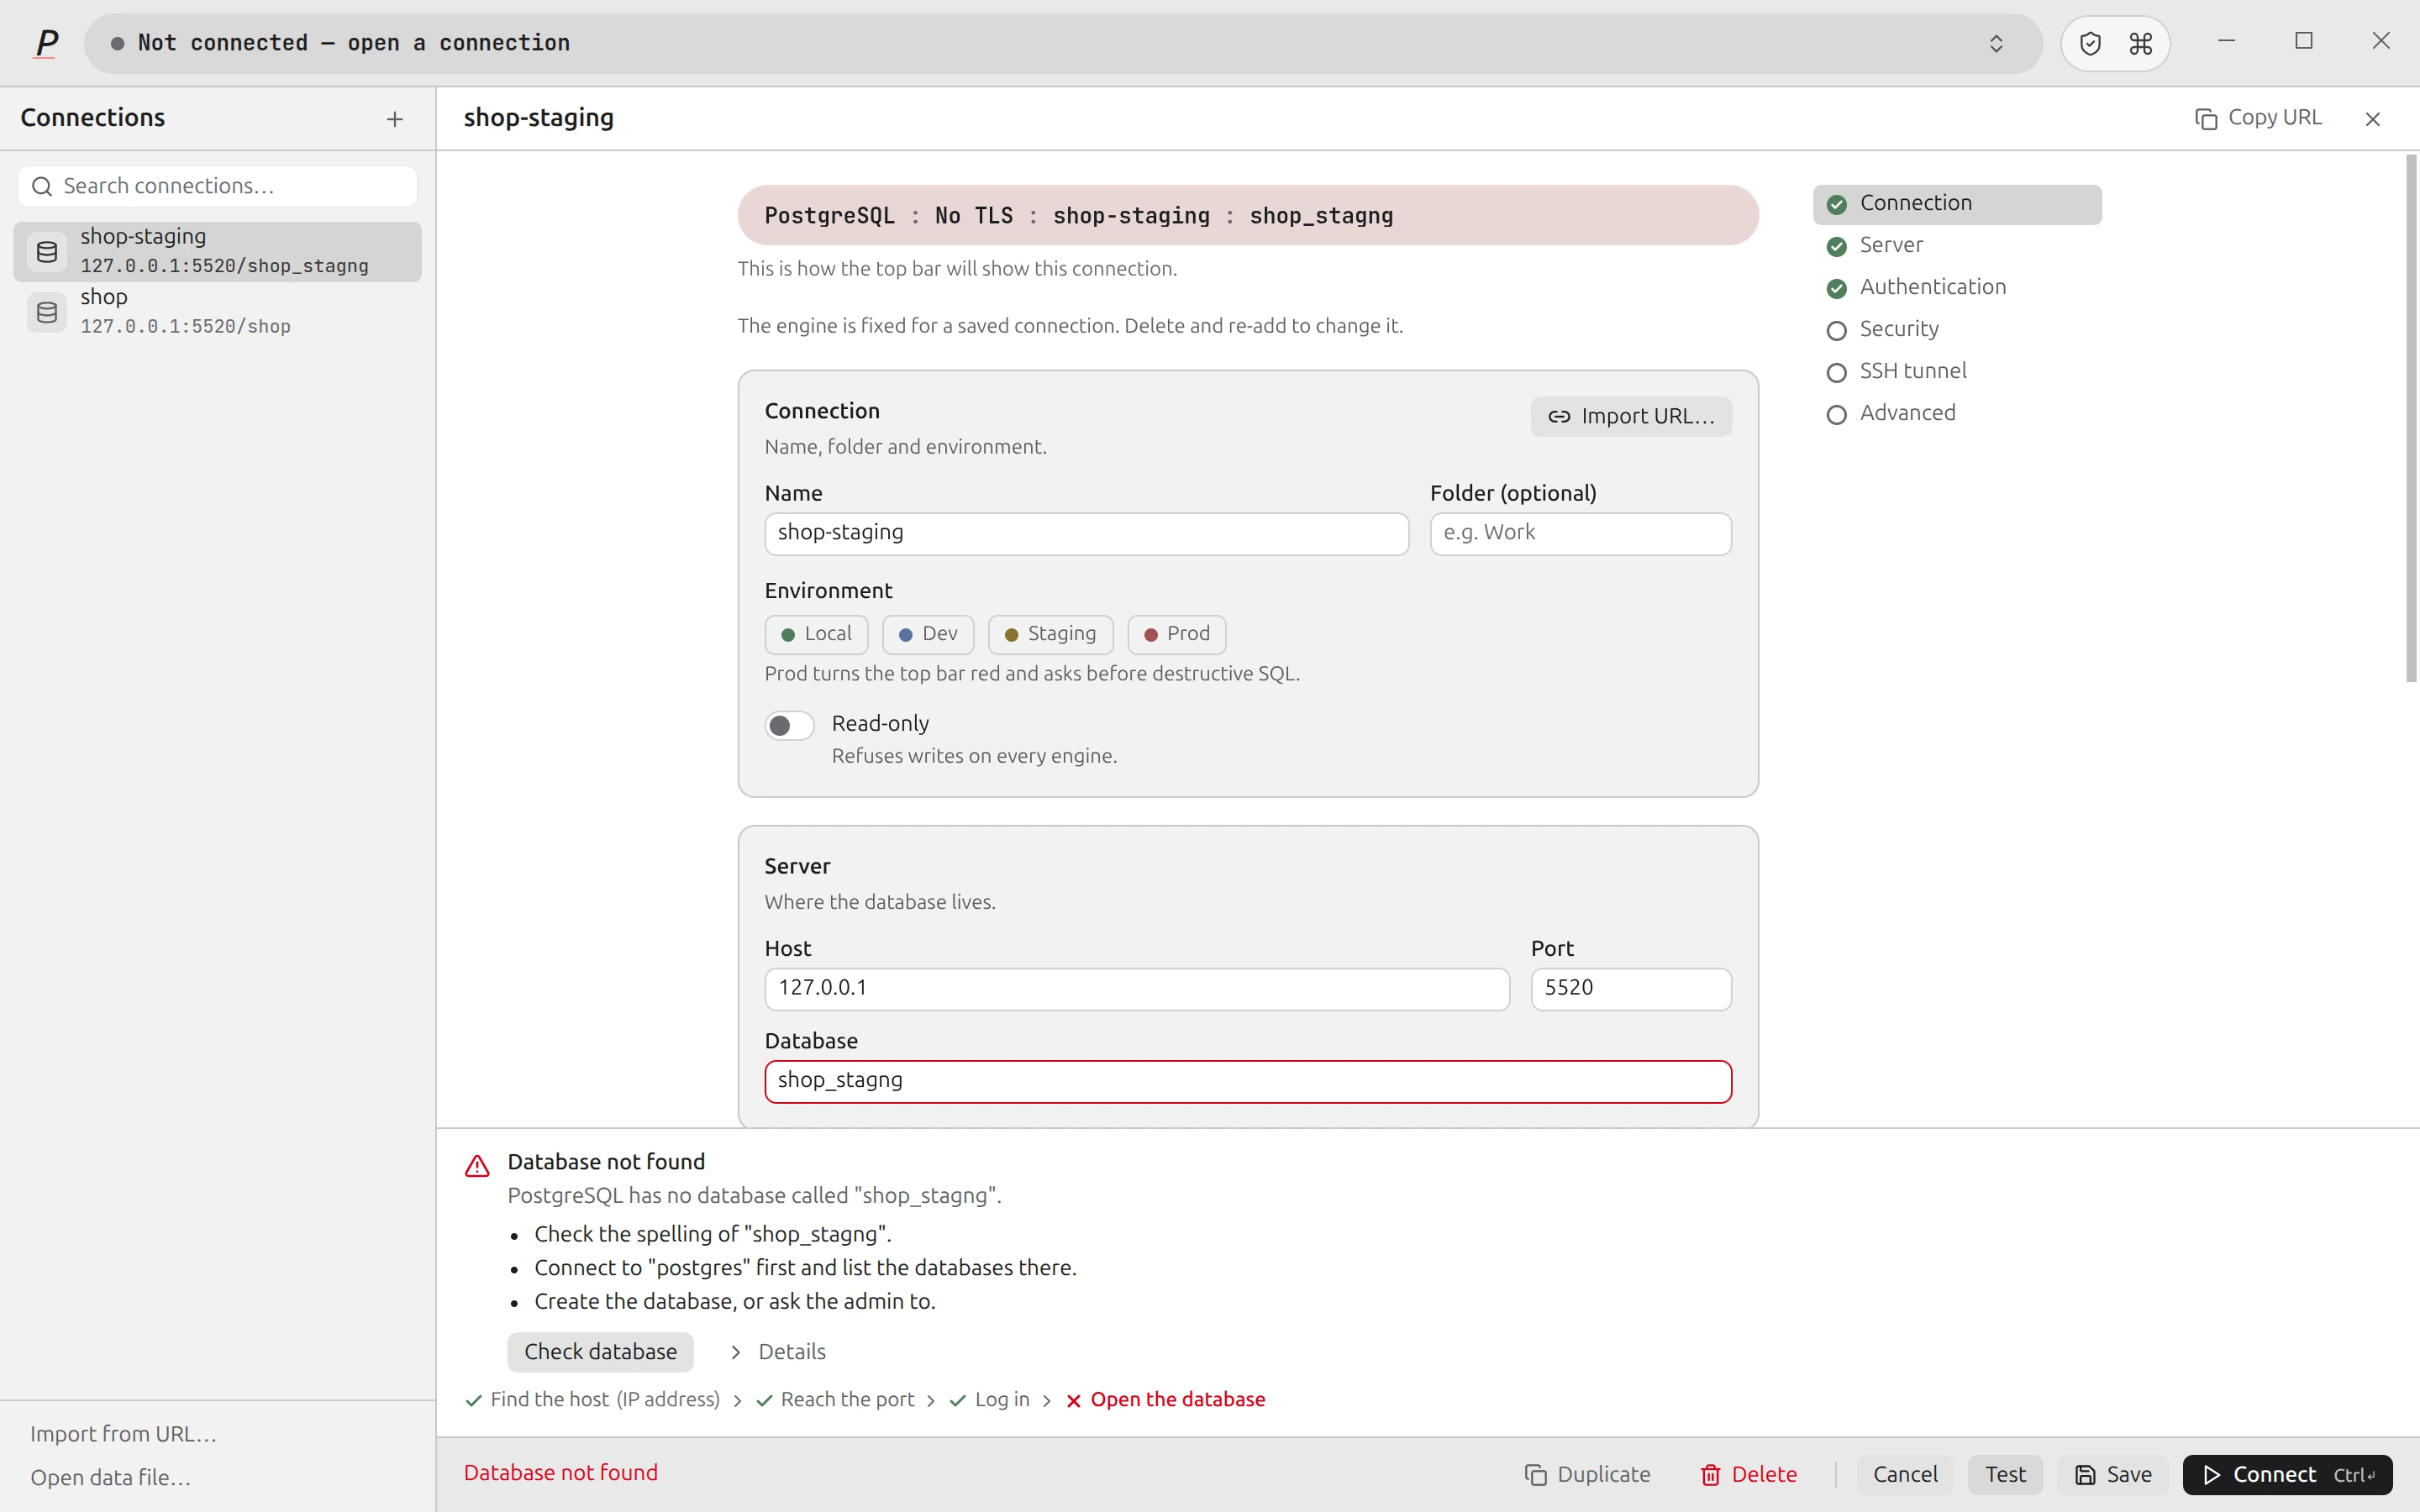Click the top bar connection selector
Viewport: 2420px width, 1512px height.
click(1062, 43)
